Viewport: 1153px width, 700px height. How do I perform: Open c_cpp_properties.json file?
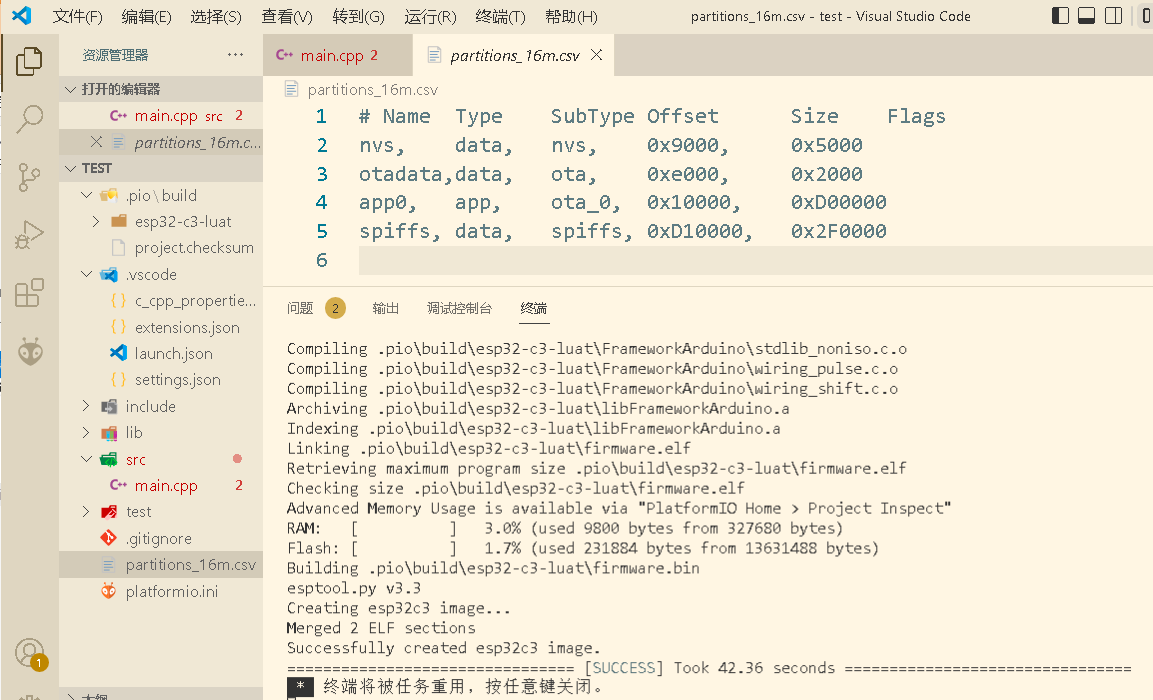(x=160, y=301)
